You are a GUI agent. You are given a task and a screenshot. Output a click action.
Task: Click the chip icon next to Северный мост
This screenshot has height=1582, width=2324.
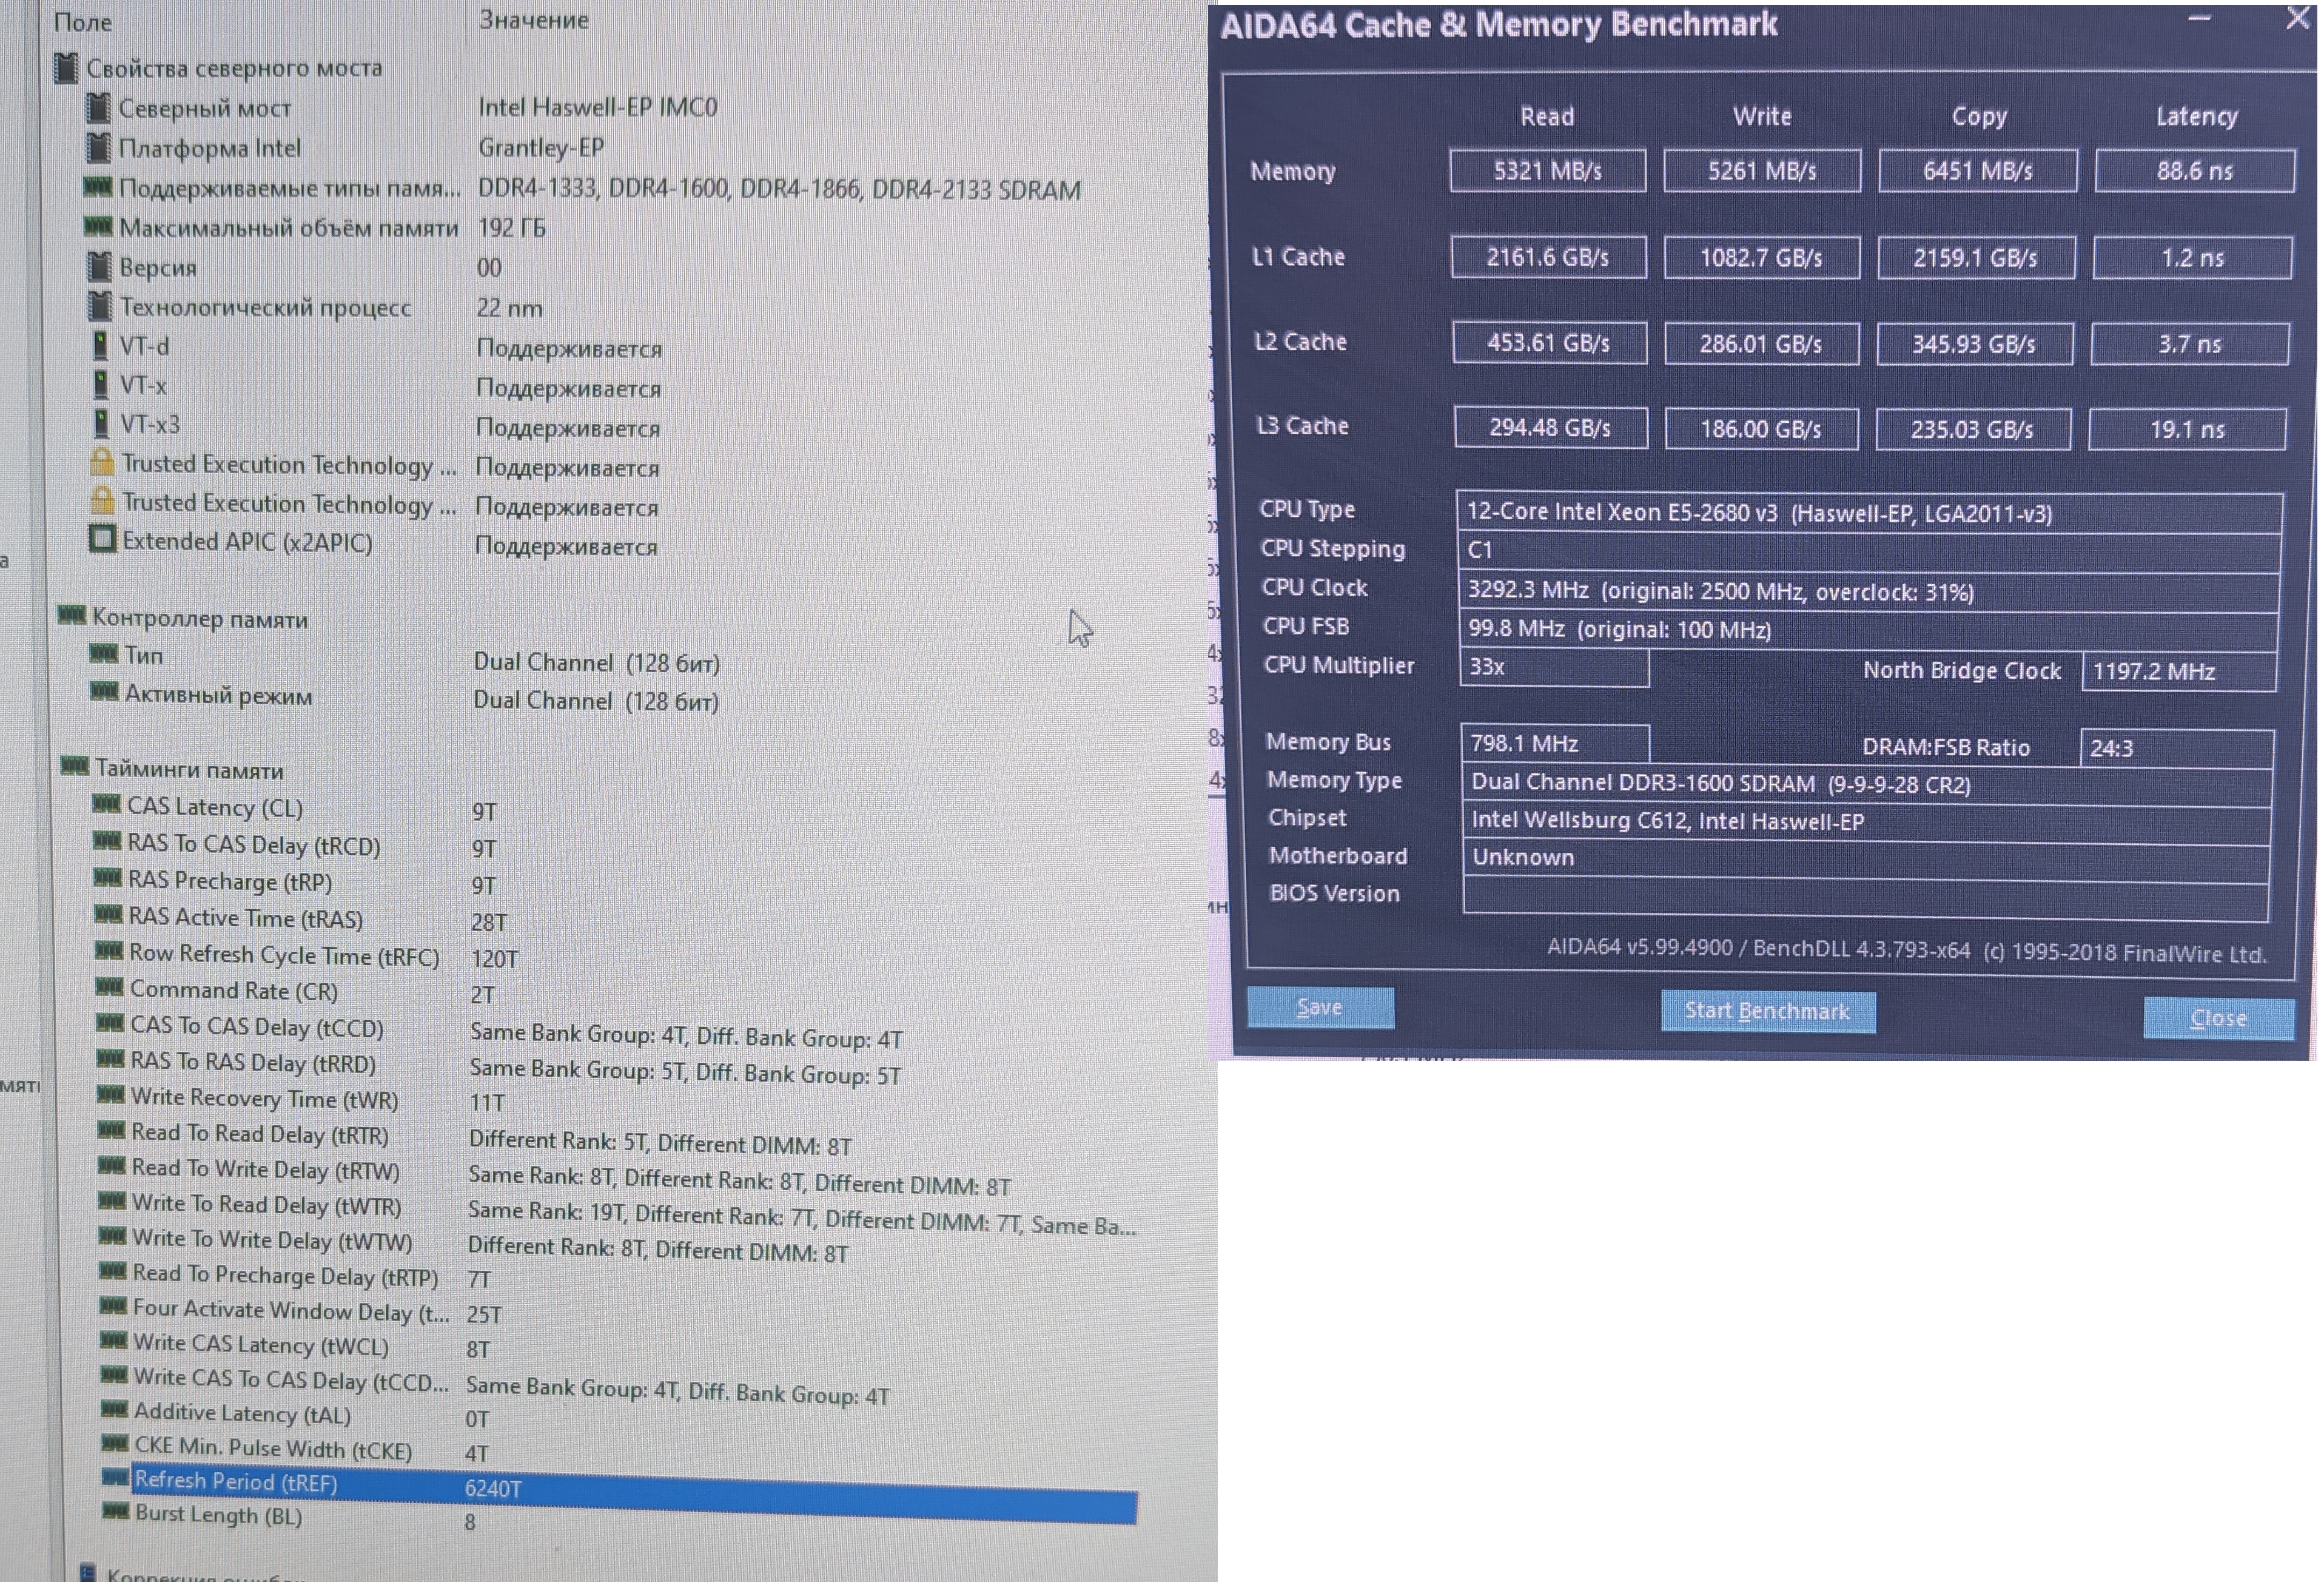98,107
